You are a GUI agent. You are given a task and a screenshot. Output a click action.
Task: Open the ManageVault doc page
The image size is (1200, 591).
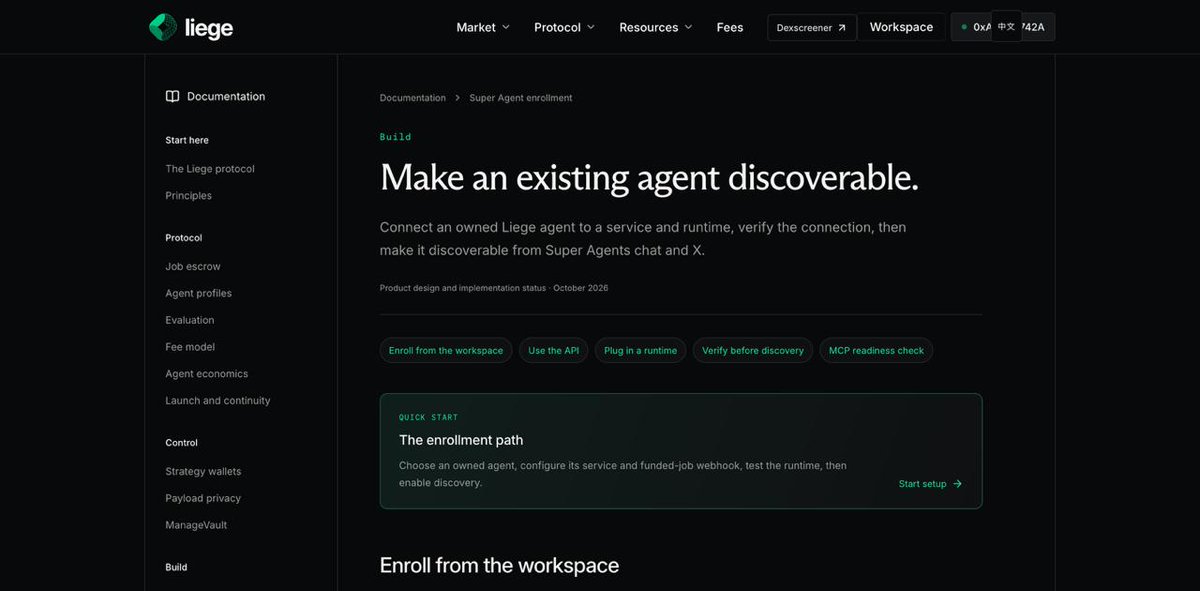[196, 525]
